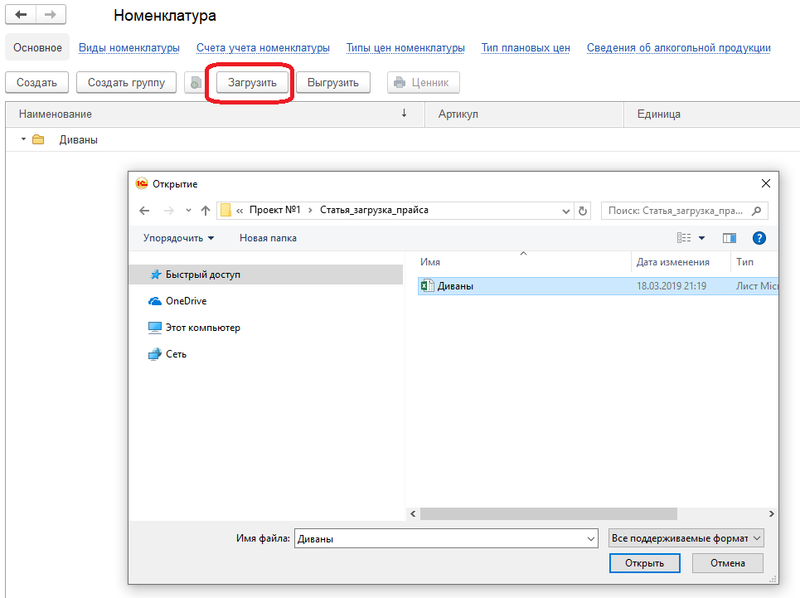Click dialog back navigation arrow

[x=144, y=210]
